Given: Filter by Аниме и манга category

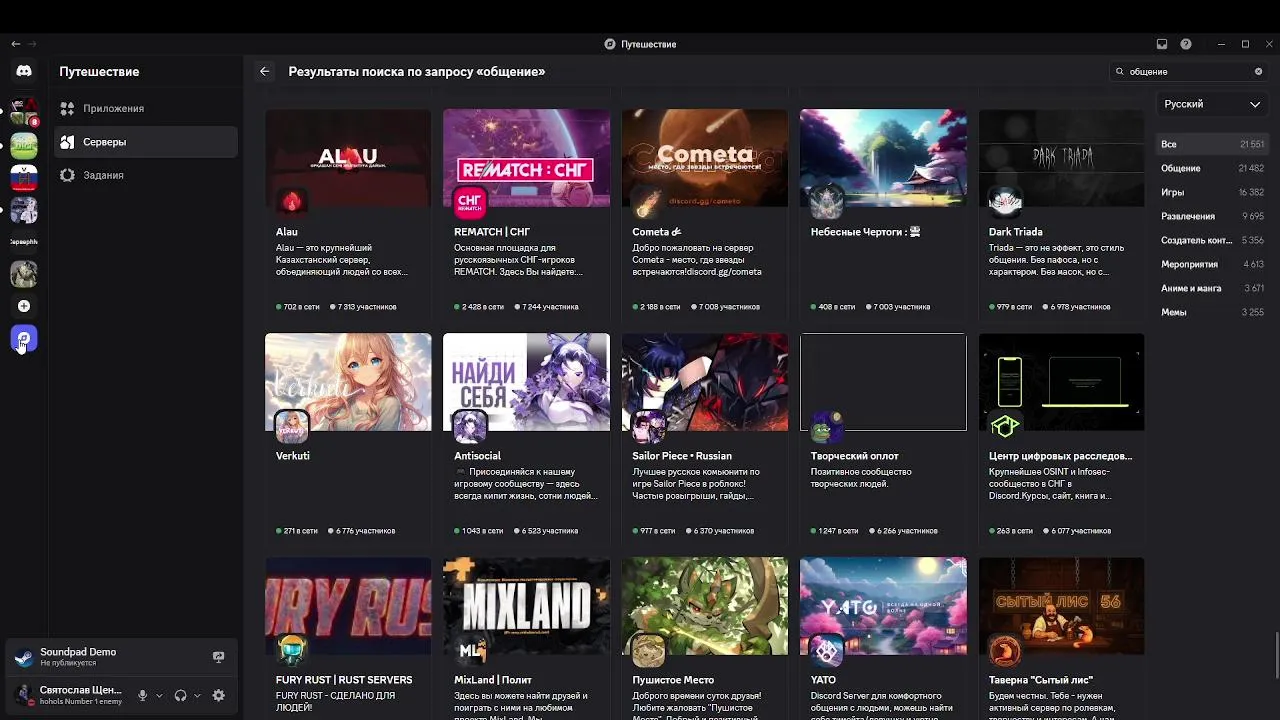Looking at the screenshot, I should 1212,288.
